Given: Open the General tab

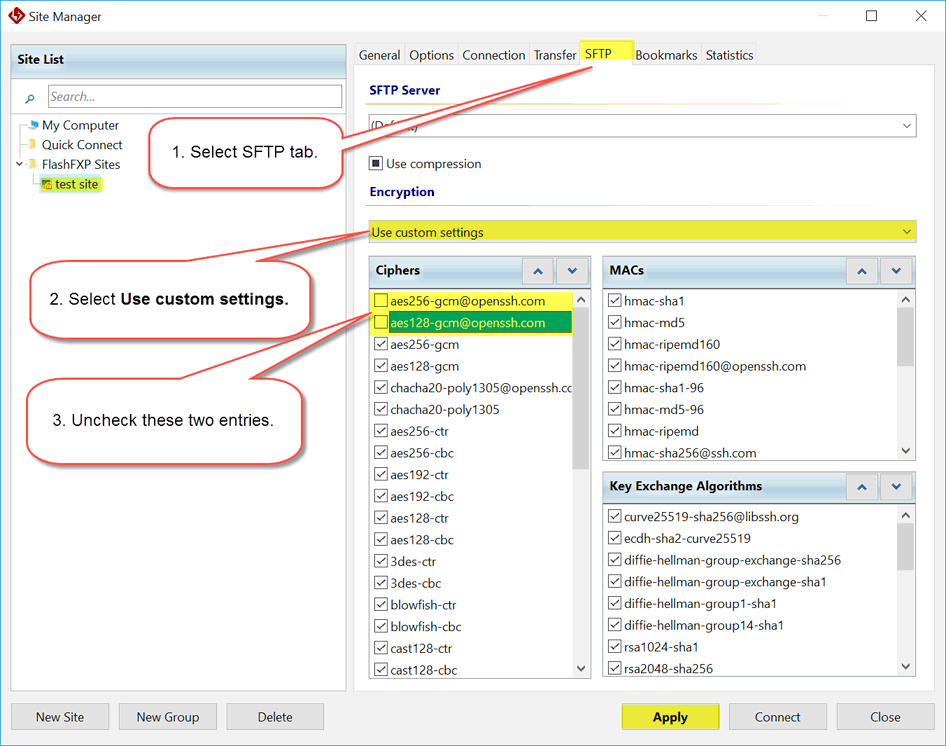Looking at the screenshot, I should click(379, 55).
